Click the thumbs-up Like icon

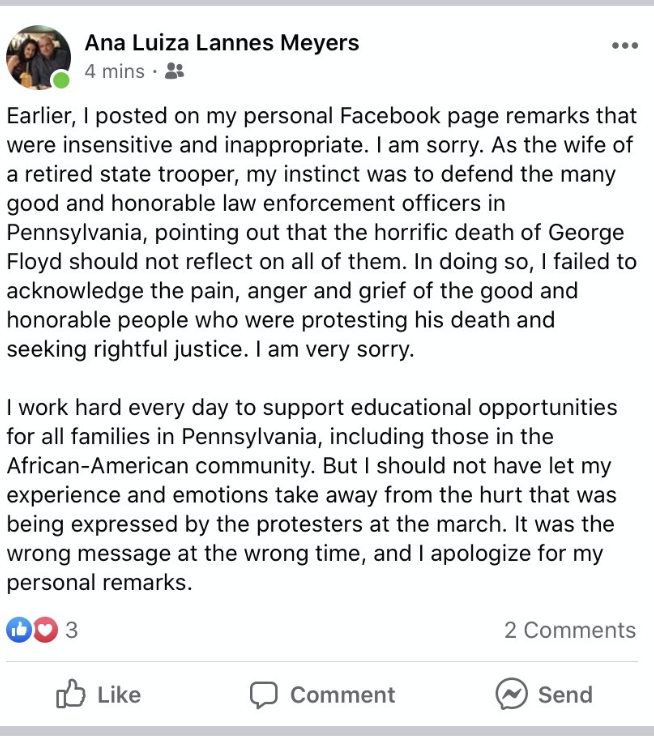point(71,693)
